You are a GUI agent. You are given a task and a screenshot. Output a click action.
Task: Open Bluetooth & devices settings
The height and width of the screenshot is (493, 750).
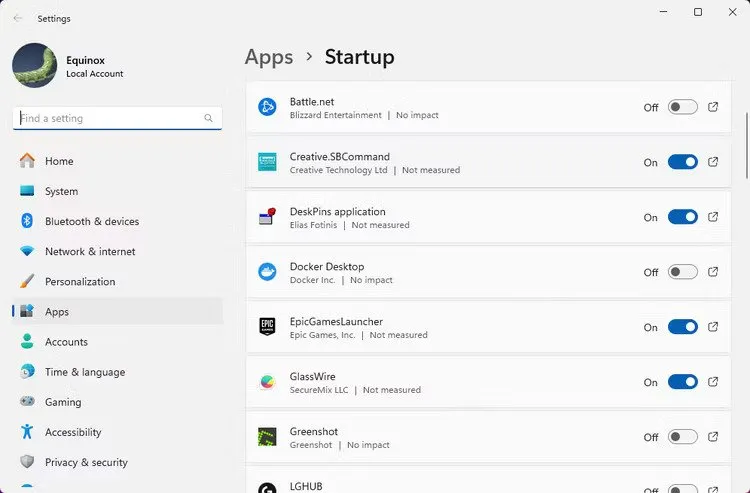[91, 221]
